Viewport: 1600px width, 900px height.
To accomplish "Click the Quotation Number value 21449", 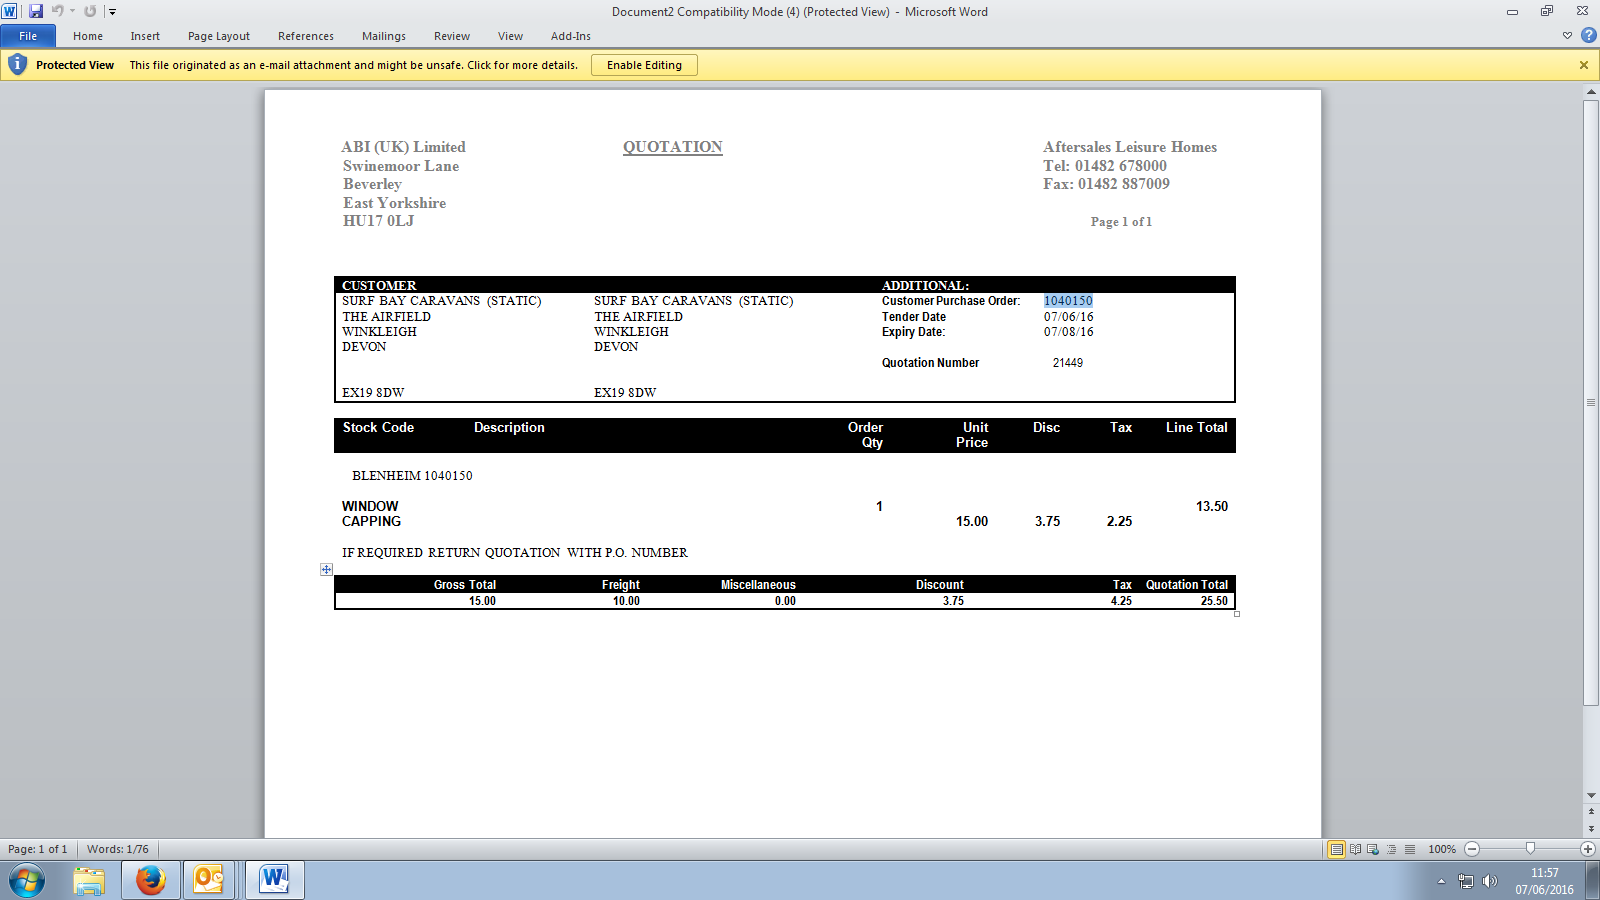I will (x=1068, y=363).
